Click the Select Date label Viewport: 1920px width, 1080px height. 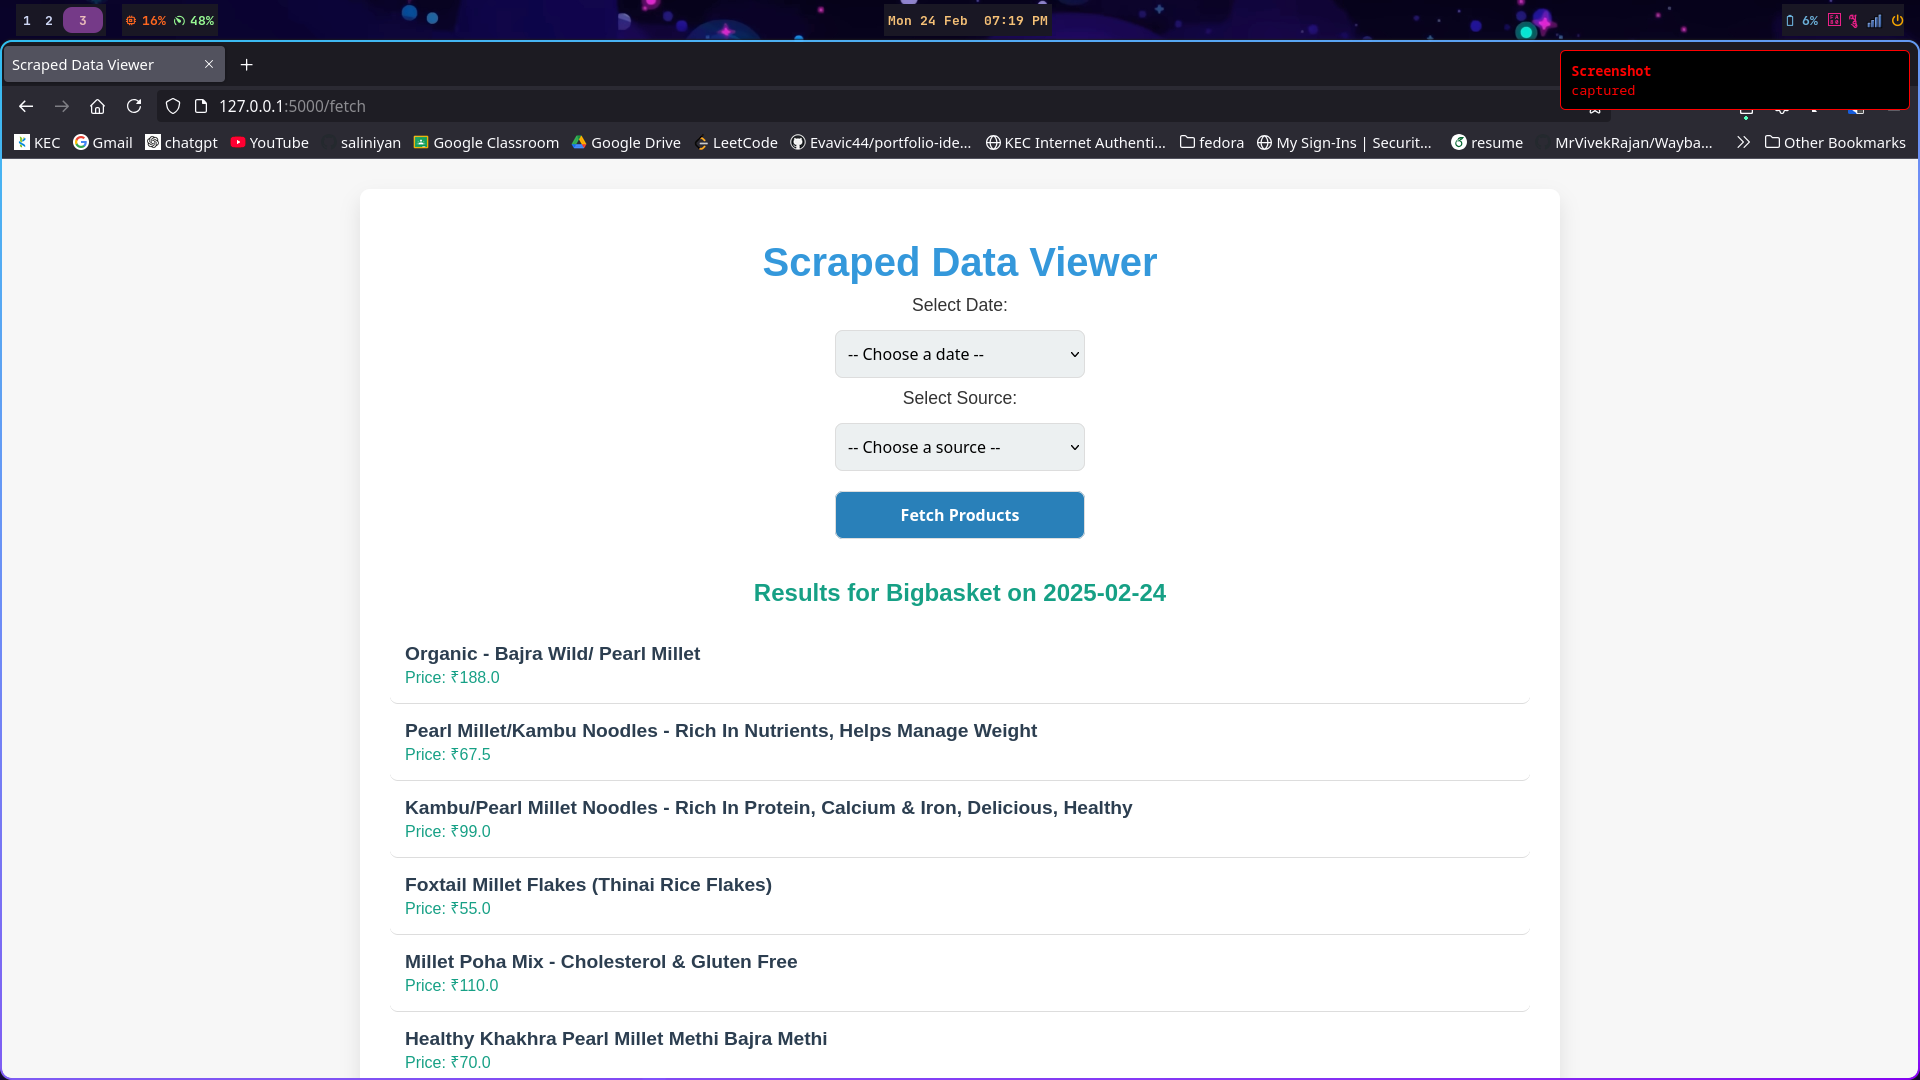tap(960, 305)
